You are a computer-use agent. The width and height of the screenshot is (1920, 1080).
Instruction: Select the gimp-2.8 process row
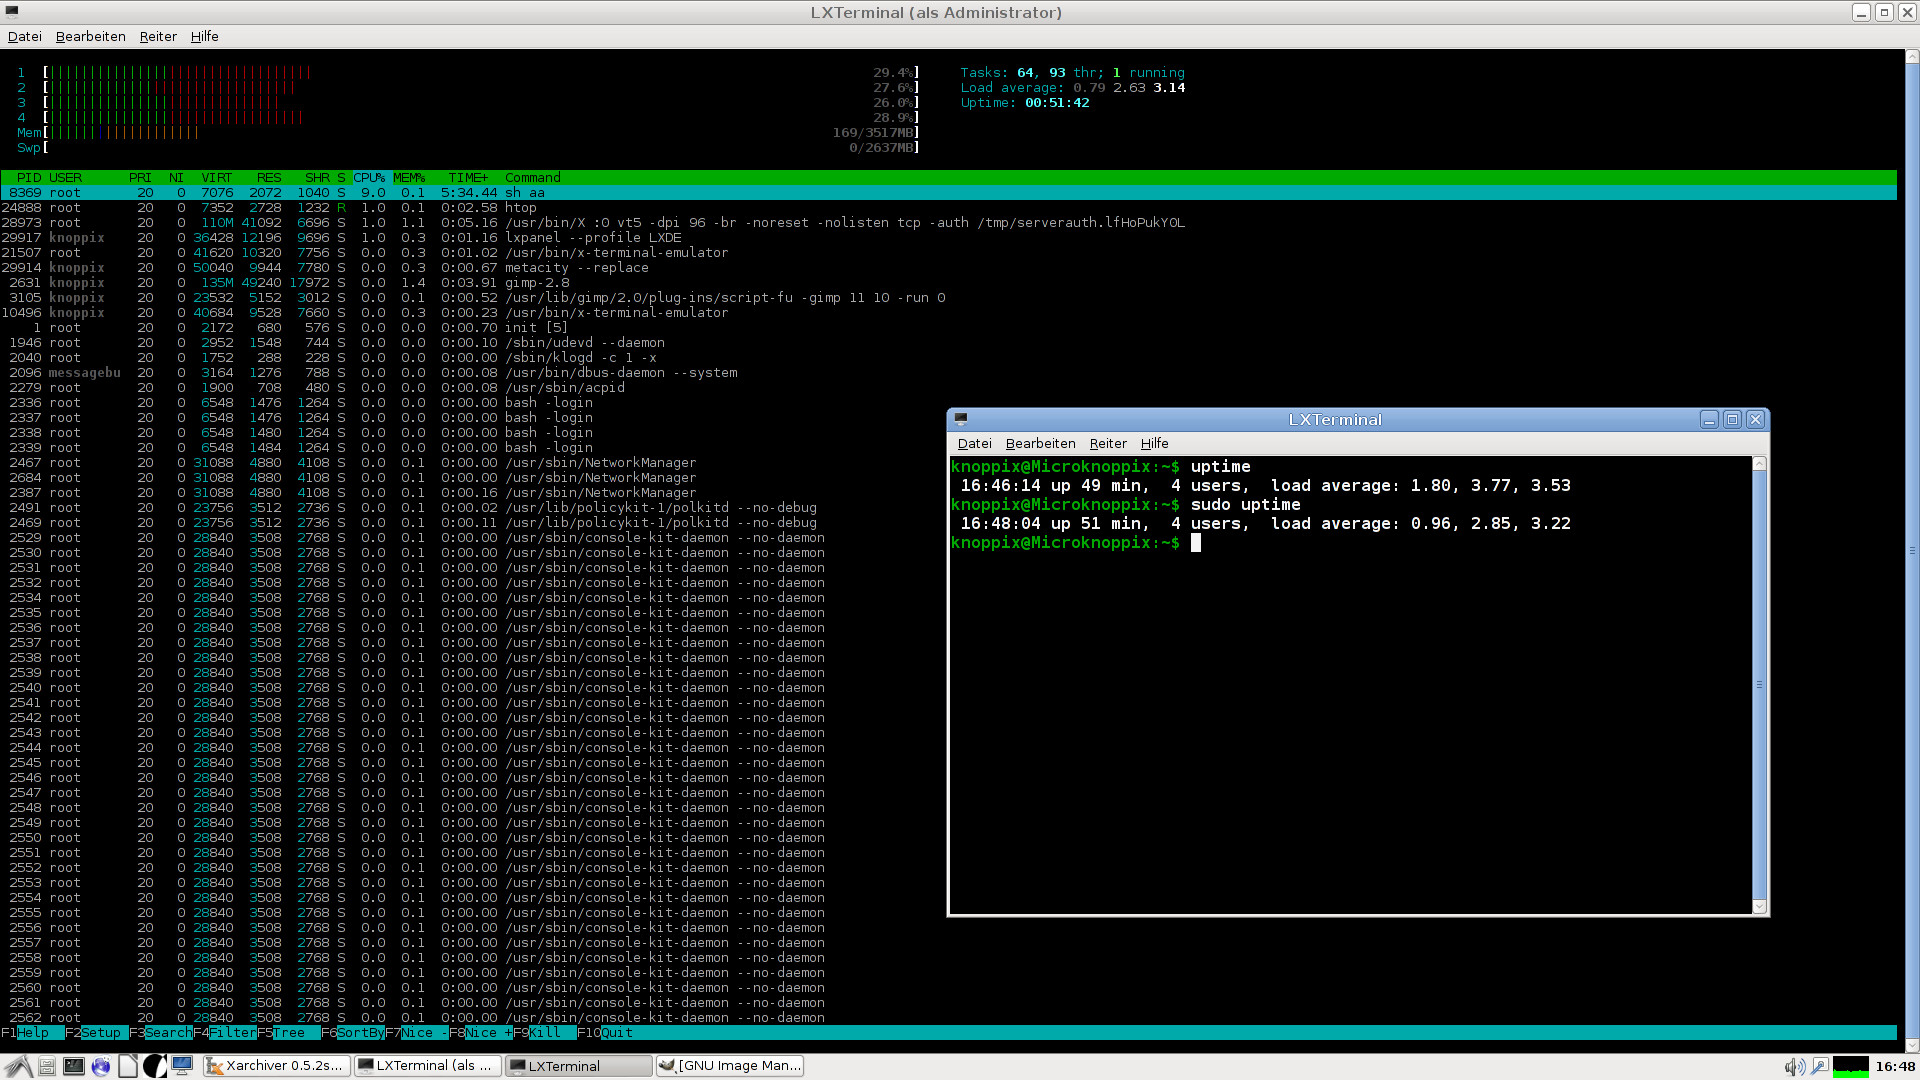click(948, 282)
